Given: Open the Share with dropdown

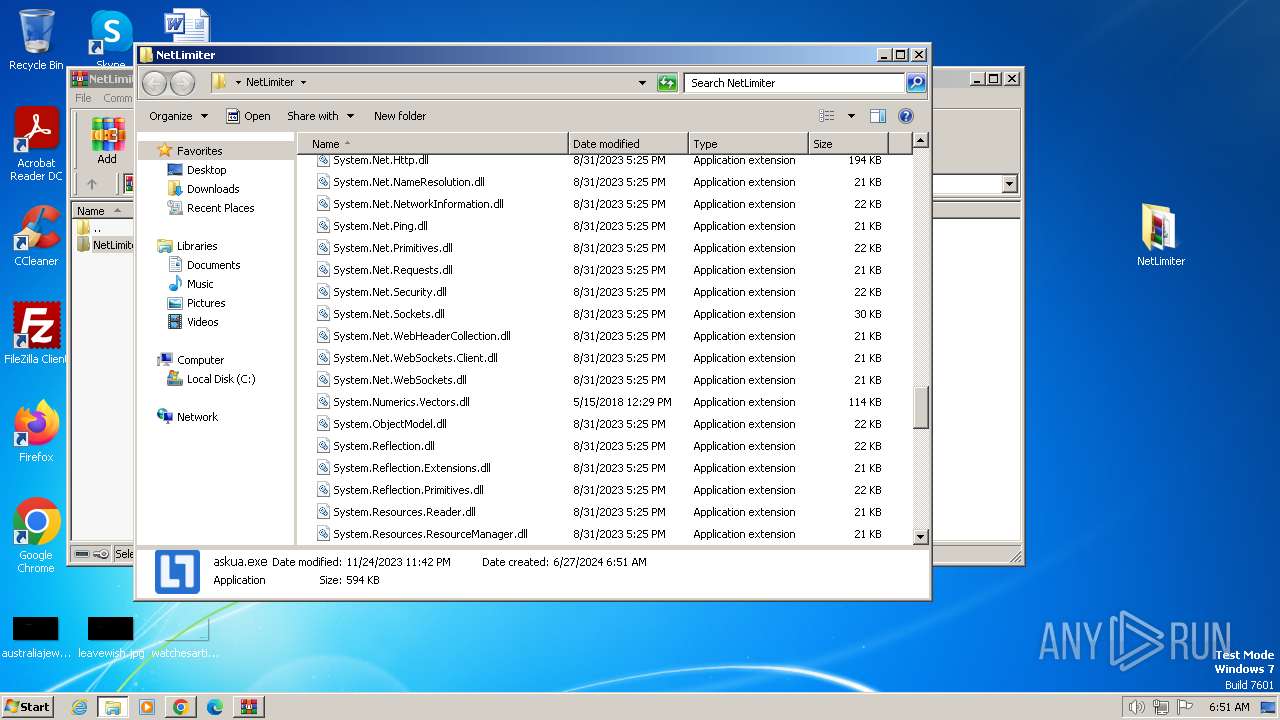Looking at the screenshot, I should (320, 116).
